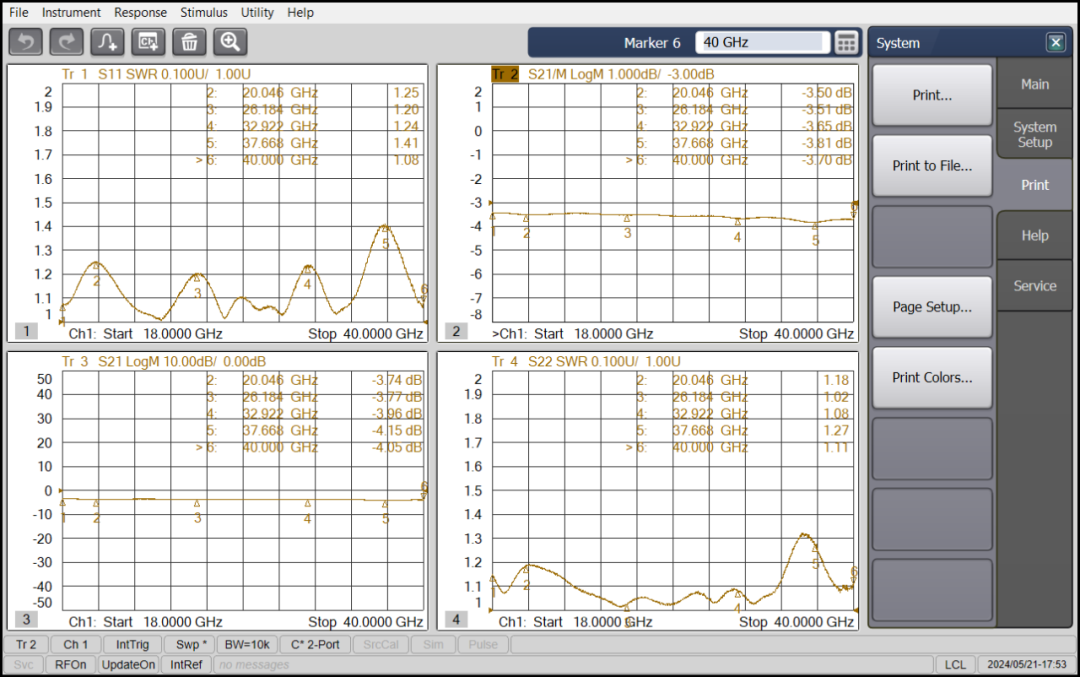Click the Sim status indicator
1080x677 pixels.
click(x=433, y=645)
